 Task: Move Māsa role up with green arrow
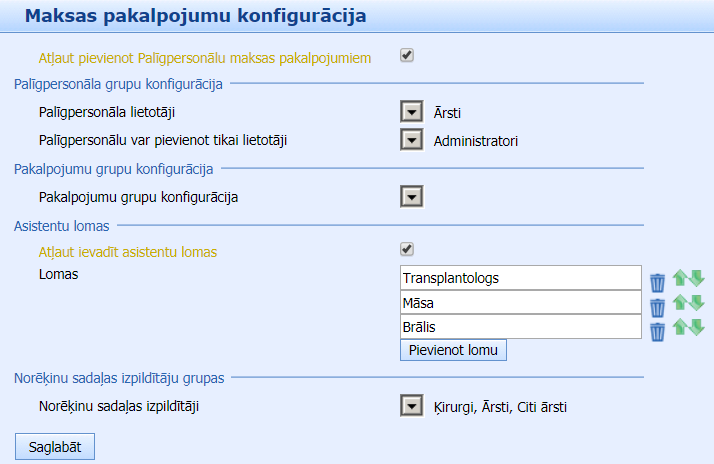pyautogui.click(x=680, y=302)
